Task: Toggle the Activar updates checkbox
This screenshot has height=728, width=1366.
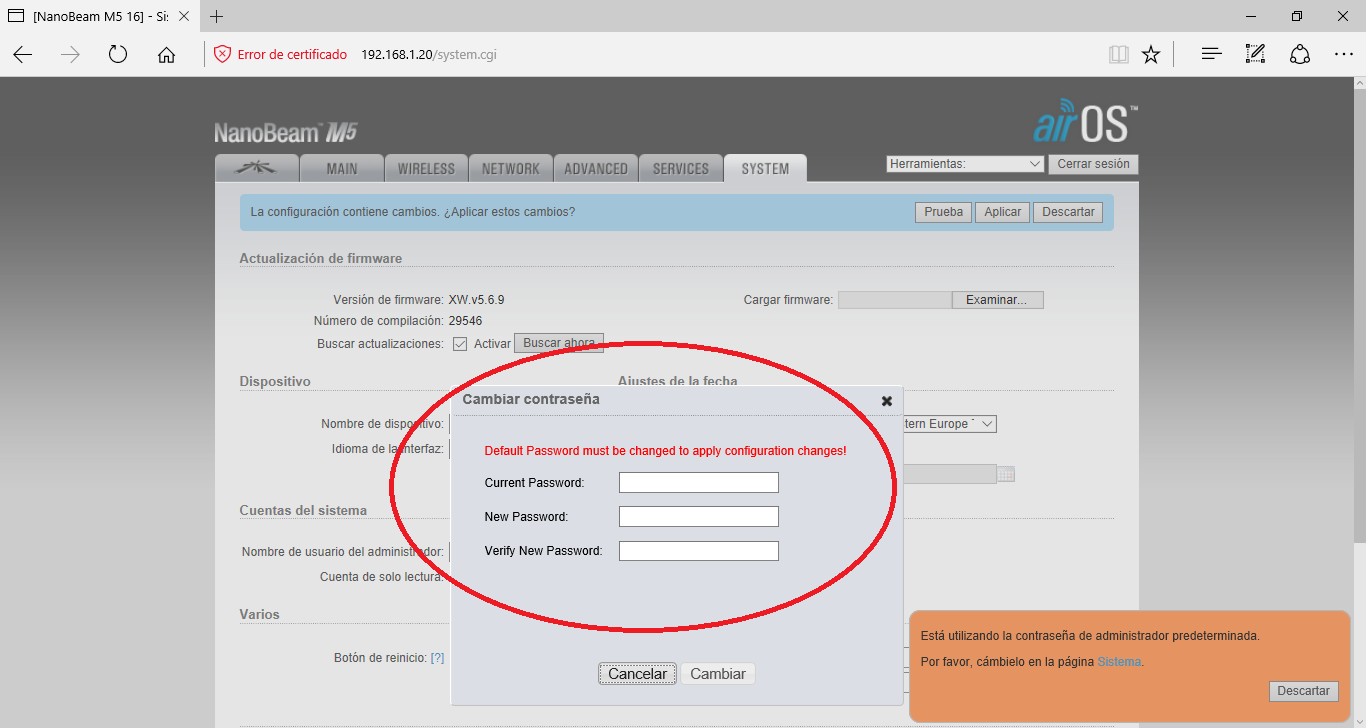Action: [460, 344]
